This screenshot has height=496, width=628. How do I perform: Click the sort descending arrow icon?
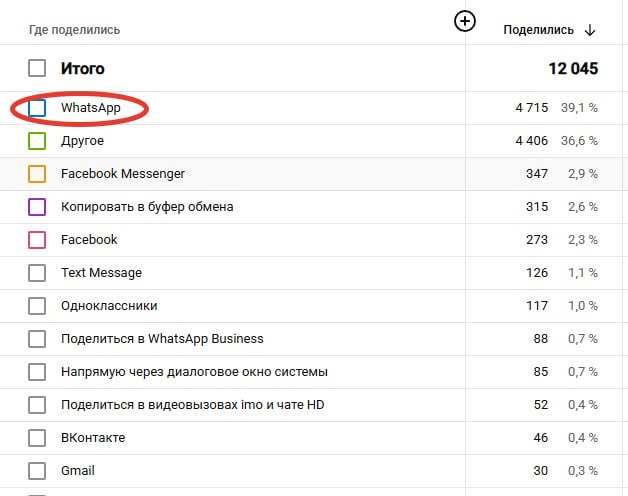[x=590, y=30]
